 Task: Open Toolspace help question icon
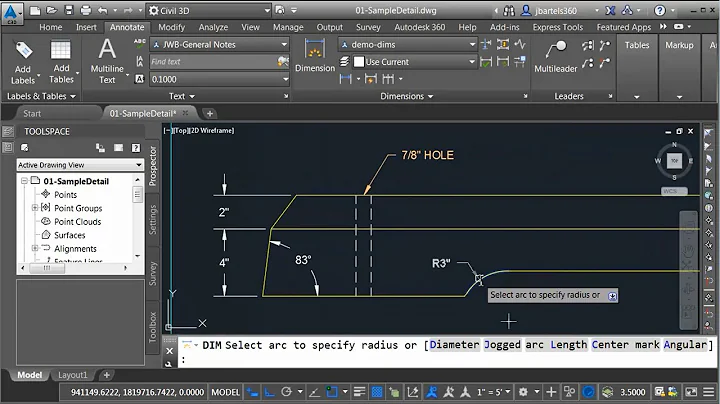(x=136, y=148)
